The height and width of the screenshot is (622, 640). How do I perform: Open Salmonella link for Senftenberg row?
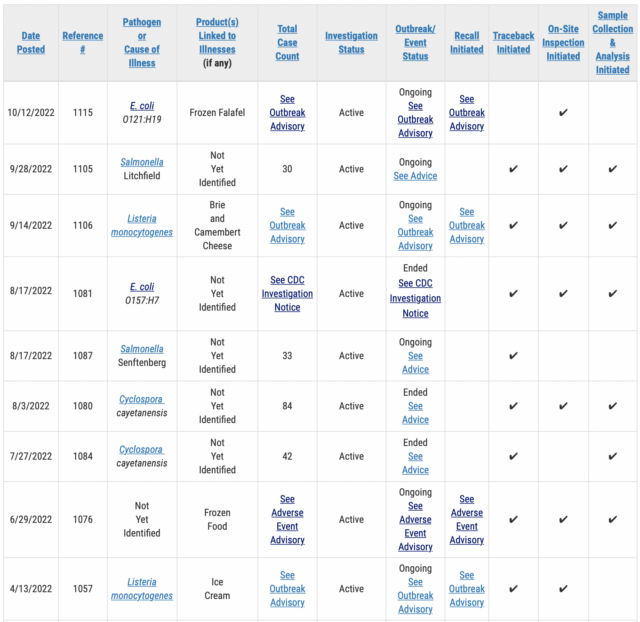coord(142,349)
